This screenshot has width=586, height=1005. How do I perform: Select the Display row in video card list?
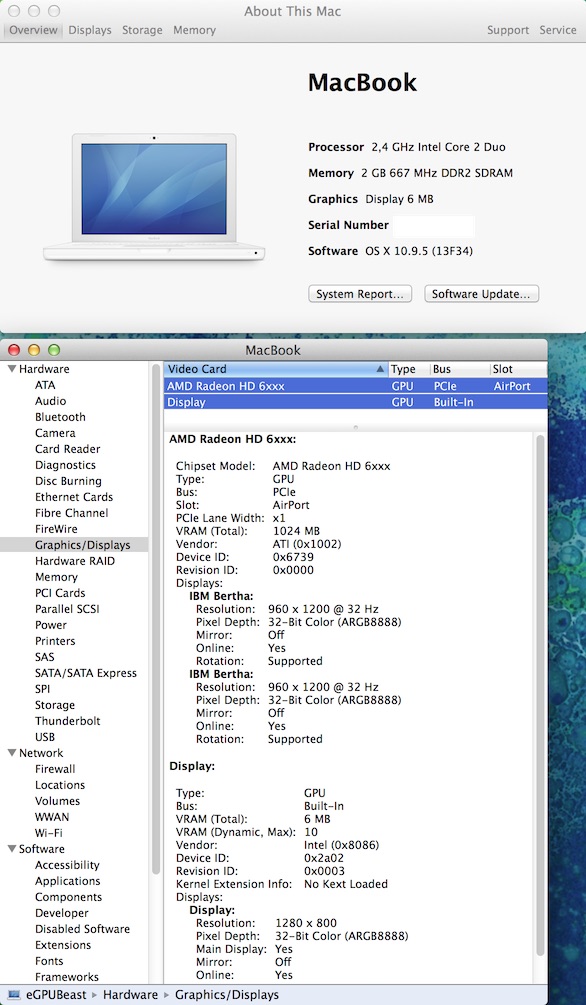[x=356, y=403]
